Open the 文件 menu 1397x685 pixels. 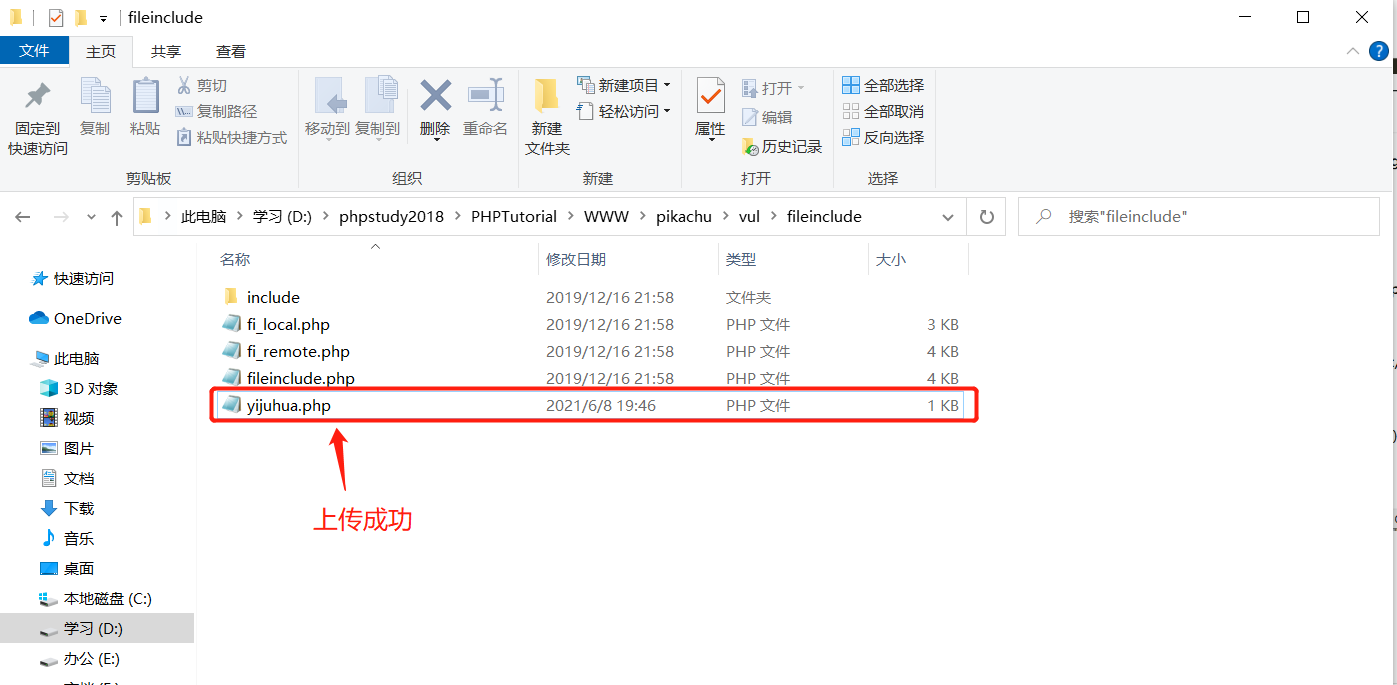pos(34,51)
